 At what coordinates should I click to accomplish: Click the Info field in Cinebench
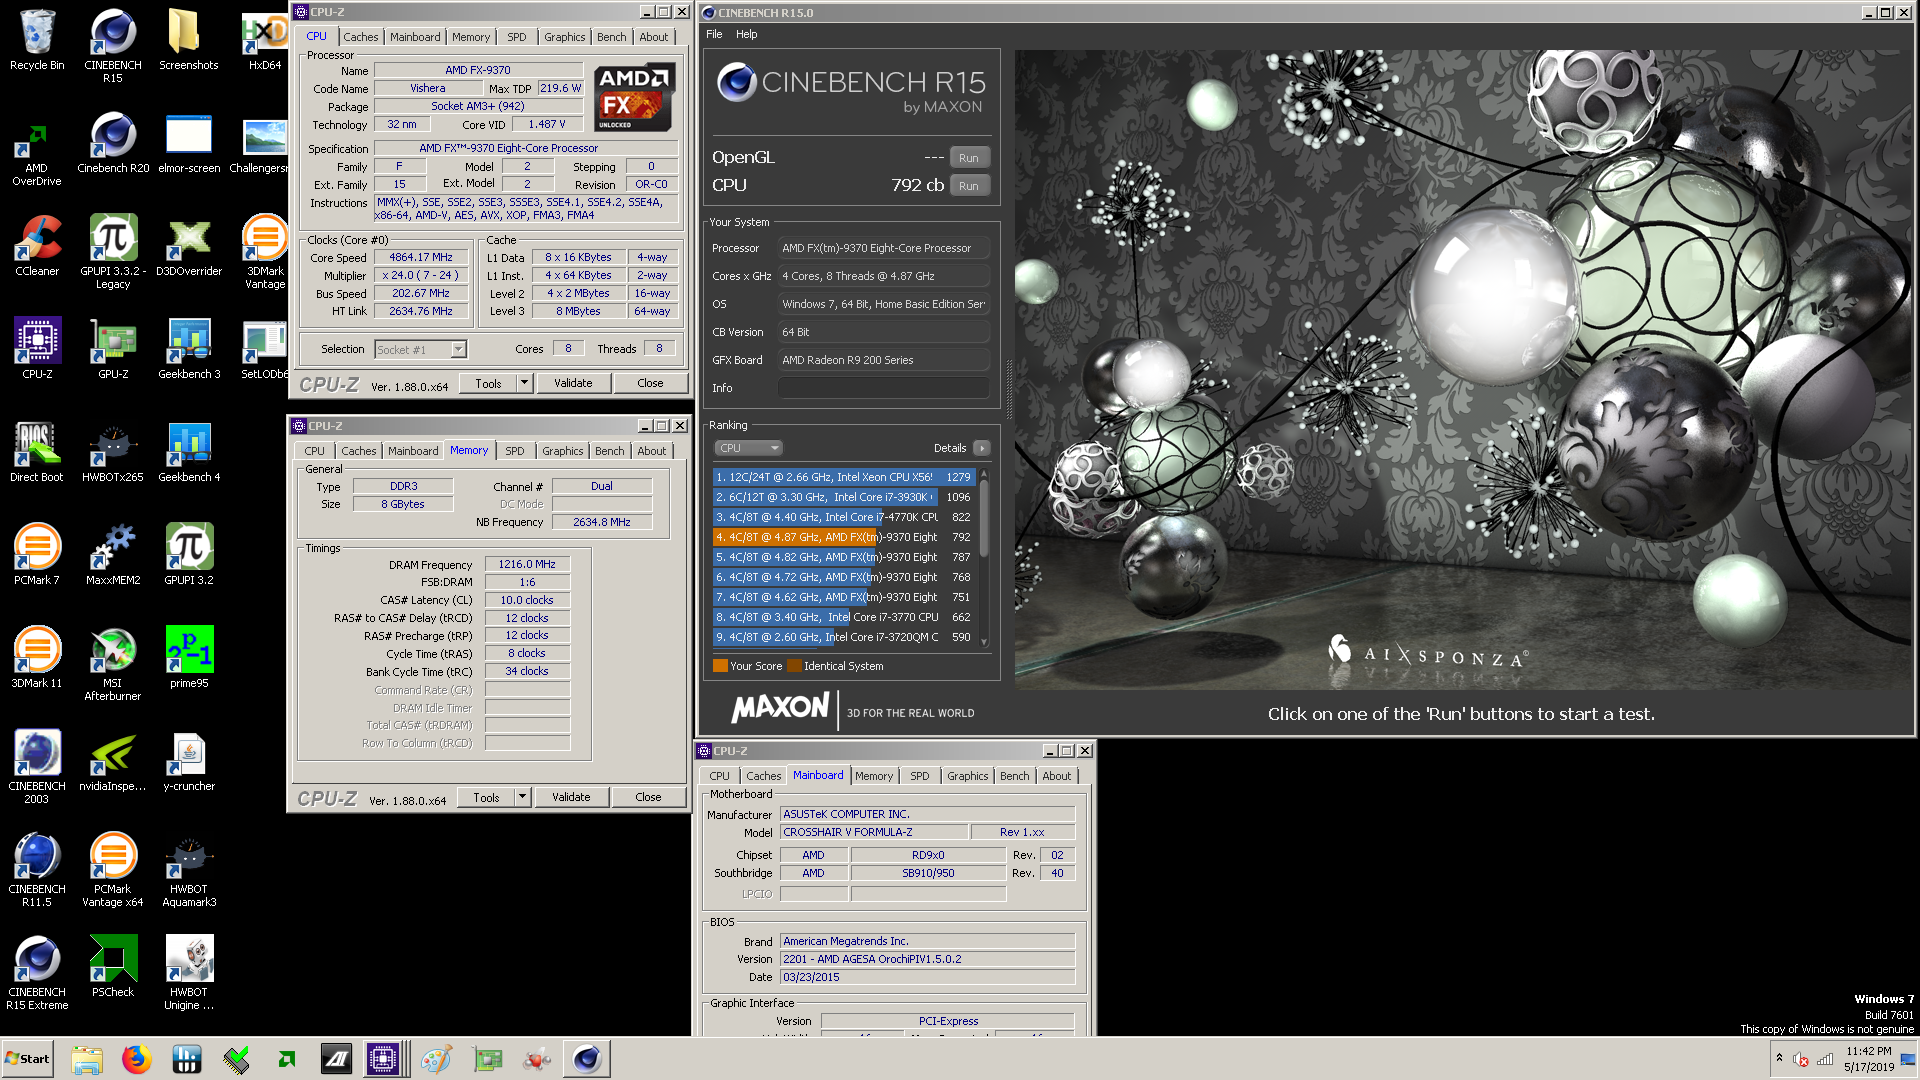click(884, 388)
